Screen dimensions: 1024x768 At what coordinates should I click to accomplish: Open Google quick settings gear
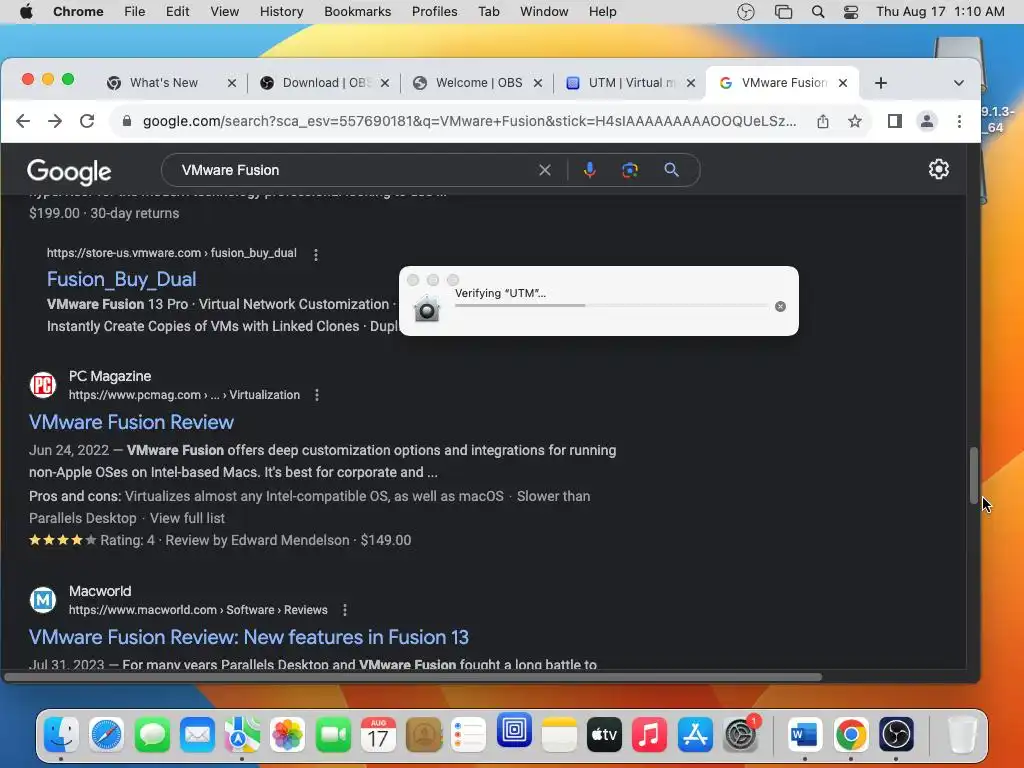click(938, 169)
